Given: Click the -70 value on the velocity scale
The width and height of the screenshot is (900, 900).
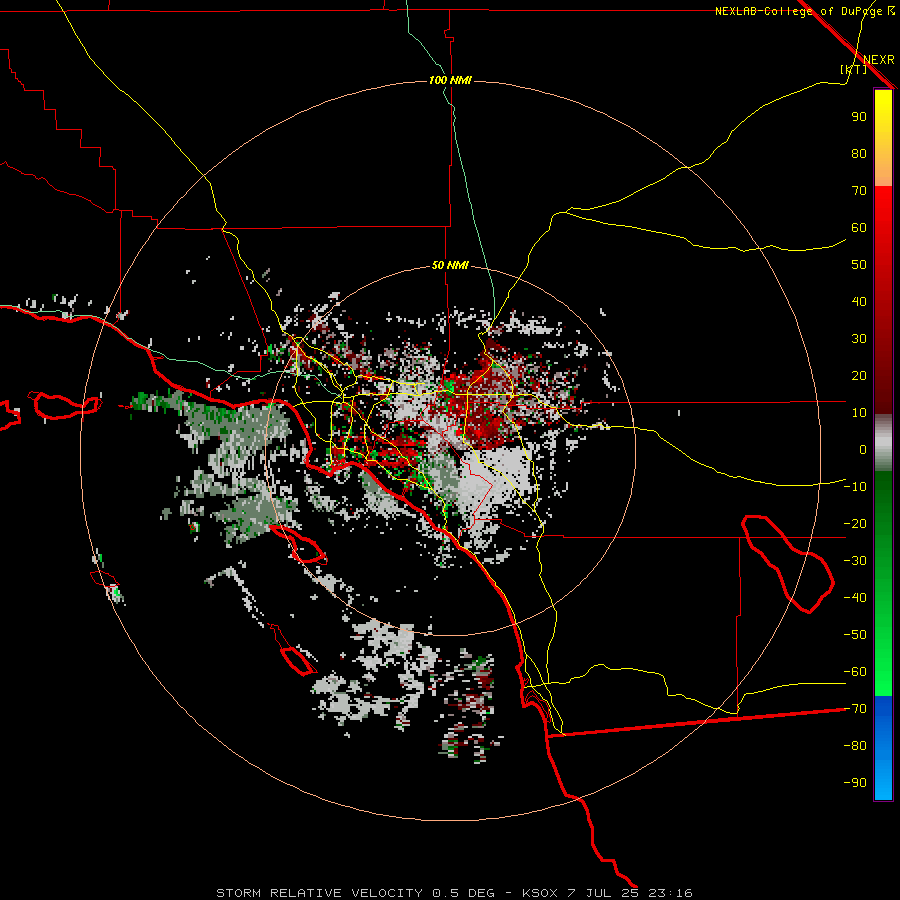Looking at the screenshot, I should 855,709.
